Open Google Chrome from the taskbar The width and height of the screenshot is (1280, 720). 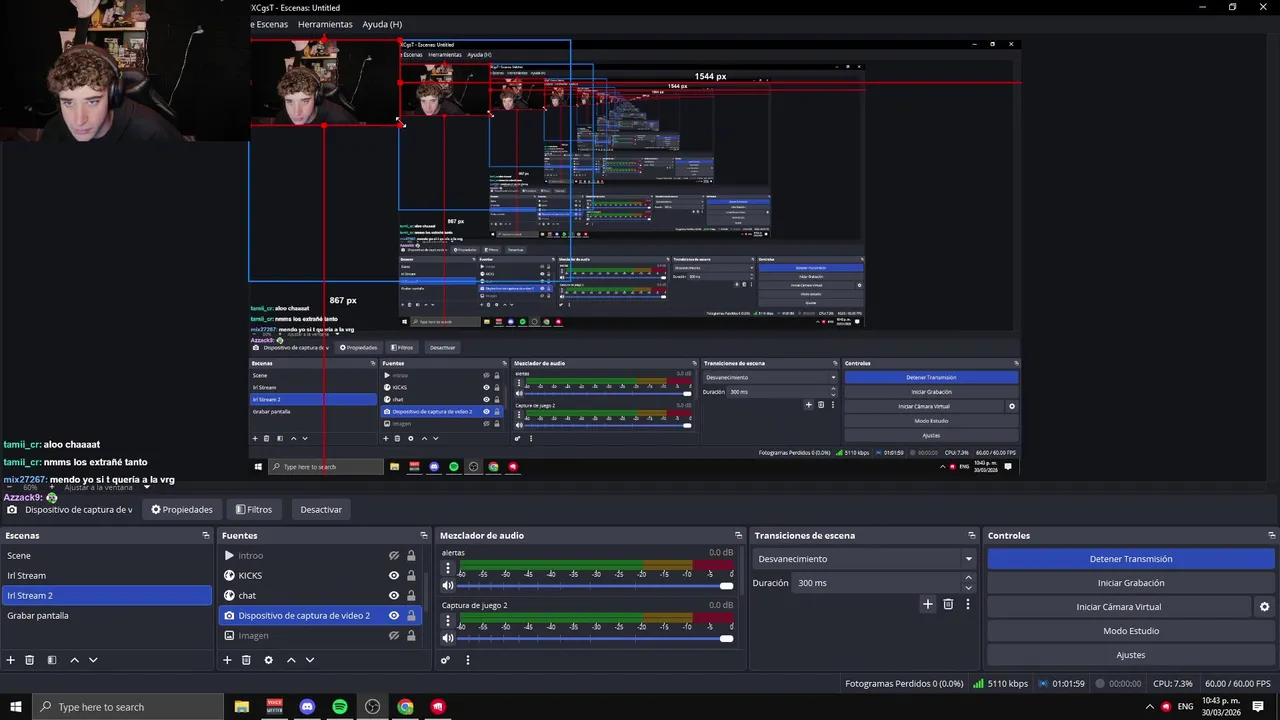405,707
